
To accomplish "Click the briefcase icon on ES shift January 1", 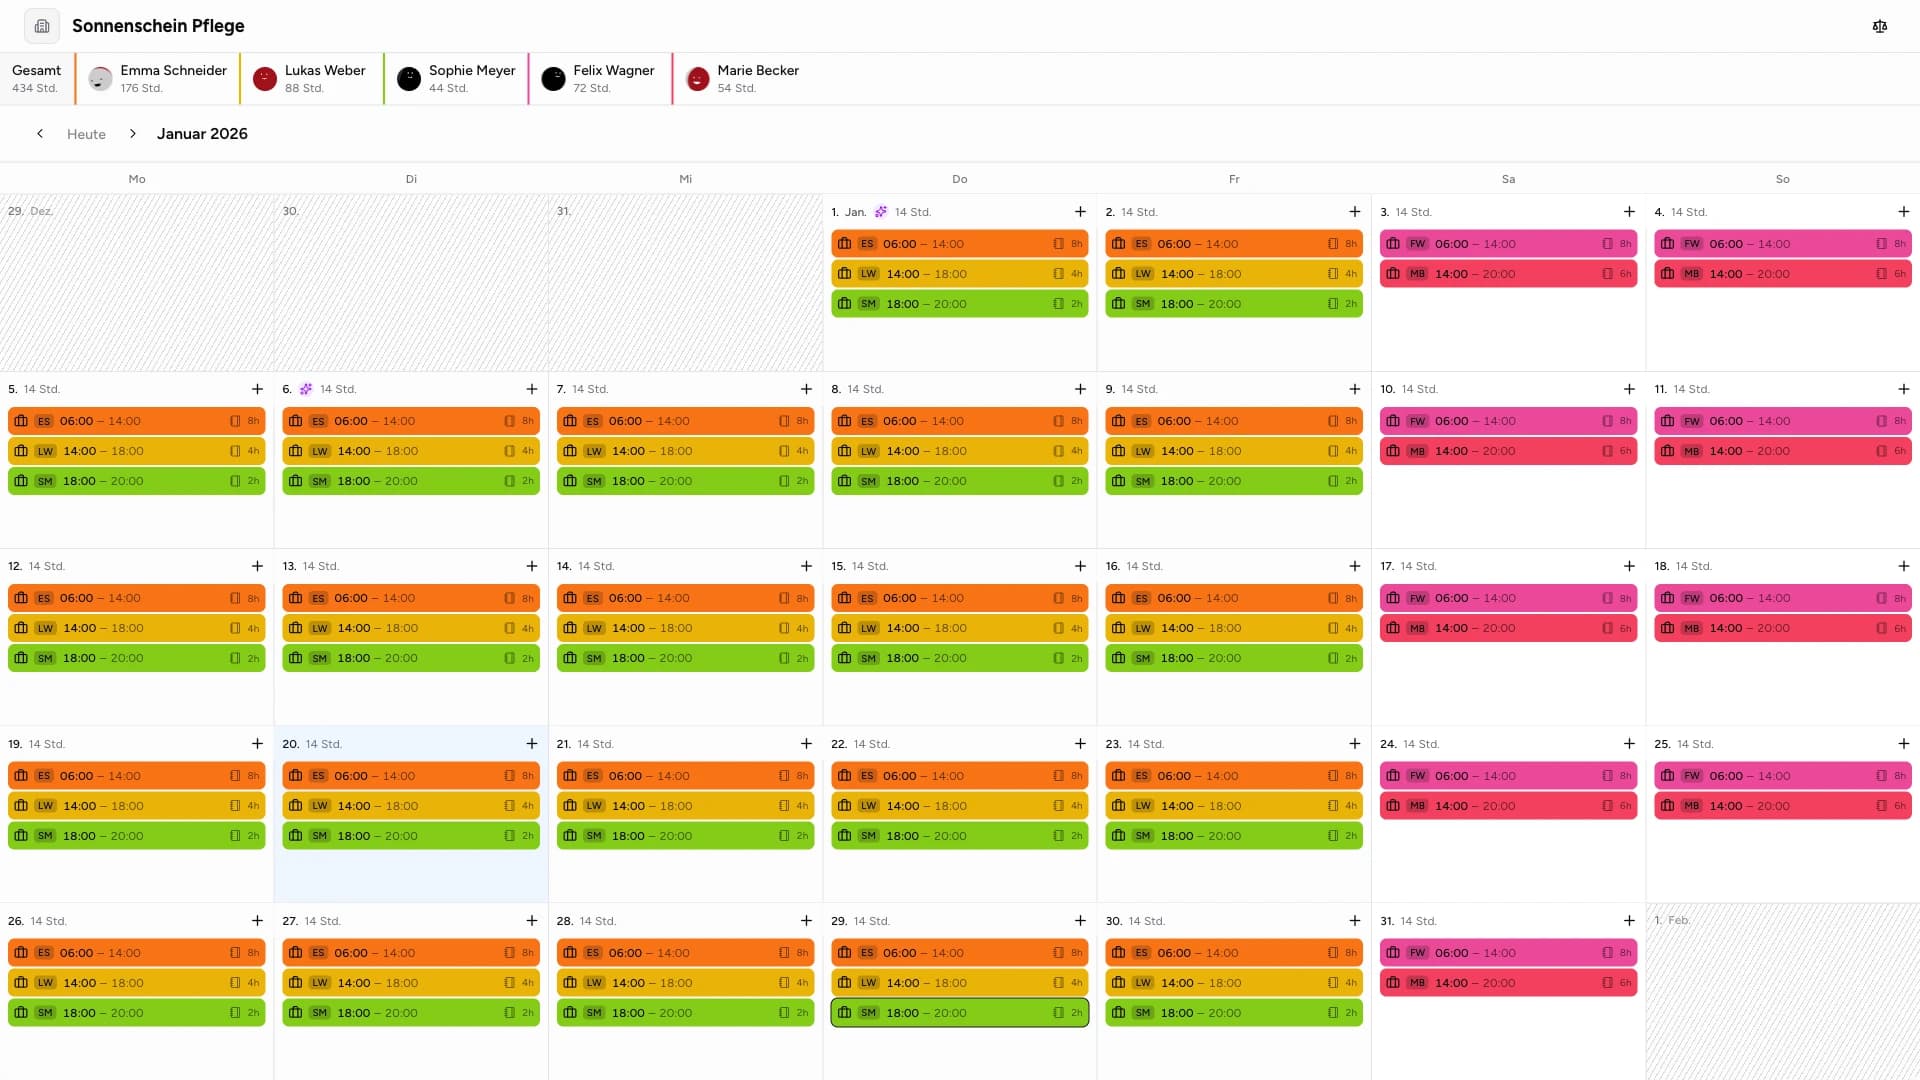I will point(846,243).
